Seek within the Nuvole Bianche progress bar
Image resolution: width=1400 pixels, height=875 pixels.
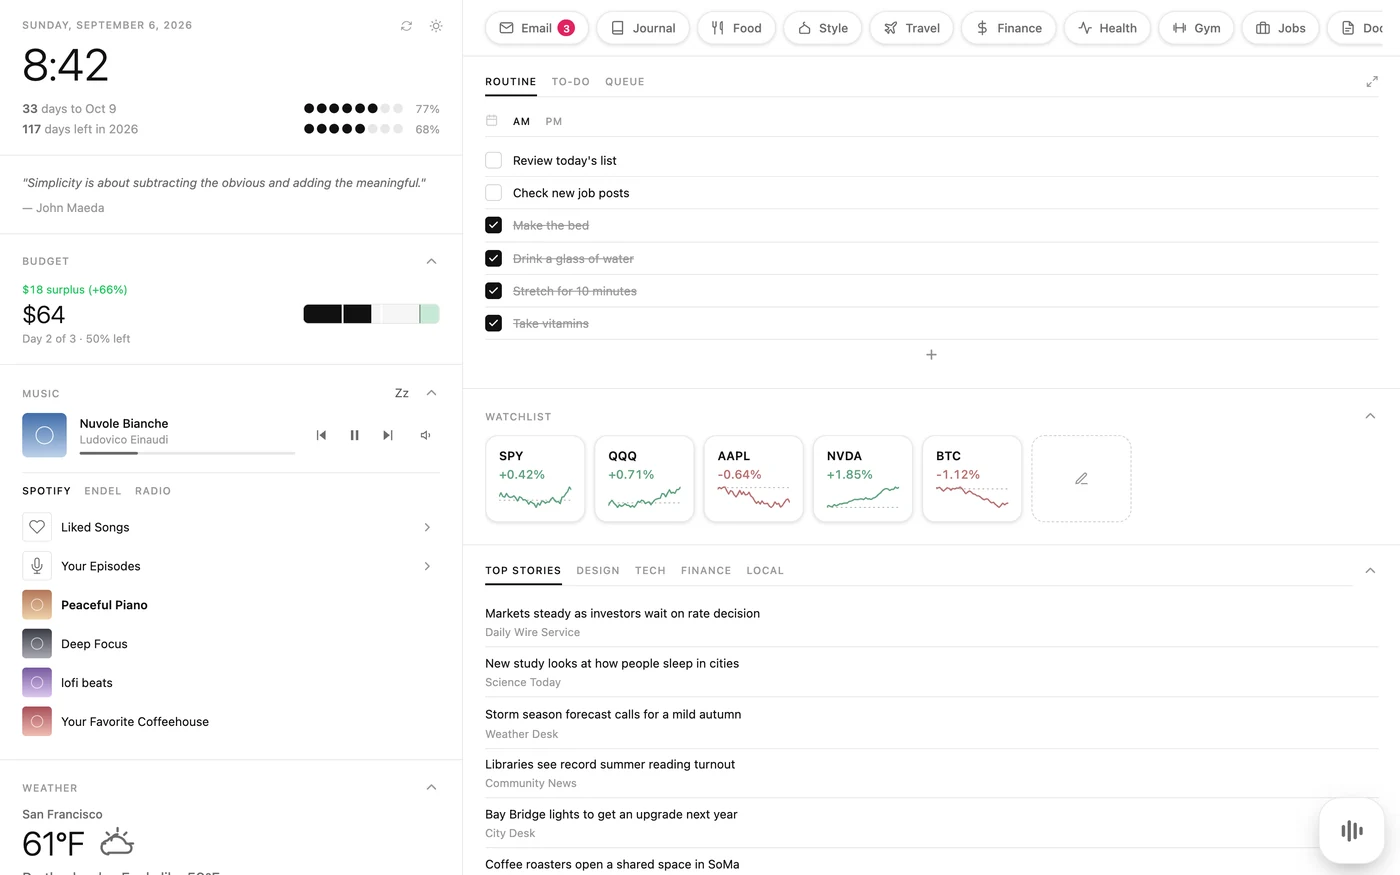(x=187, y=453)
